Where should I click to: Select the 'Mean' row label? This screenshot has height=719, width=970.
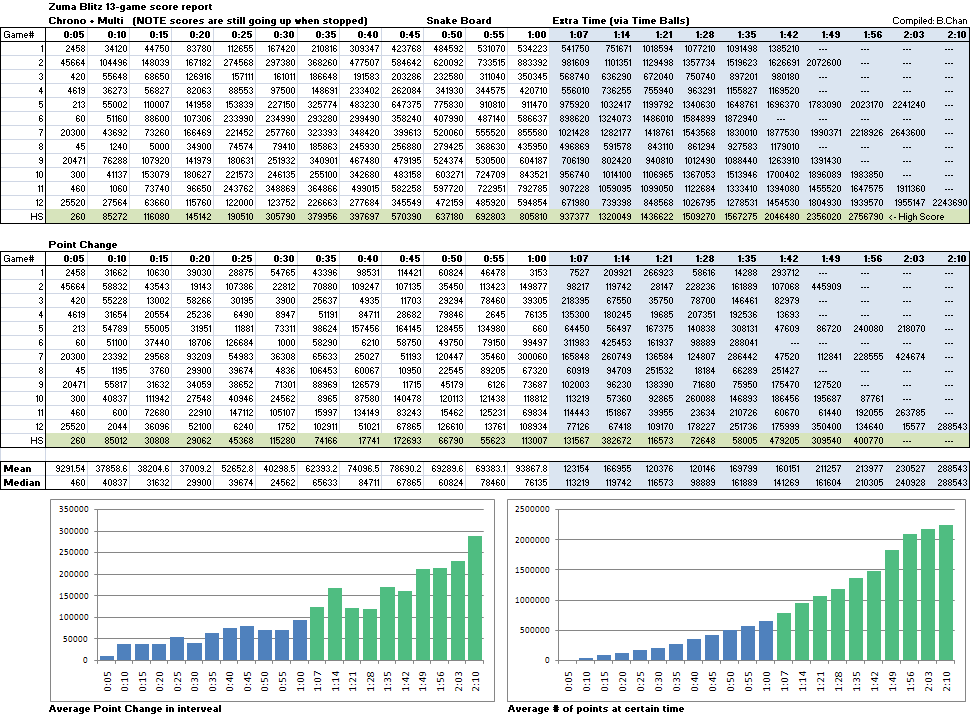point(17,468)
